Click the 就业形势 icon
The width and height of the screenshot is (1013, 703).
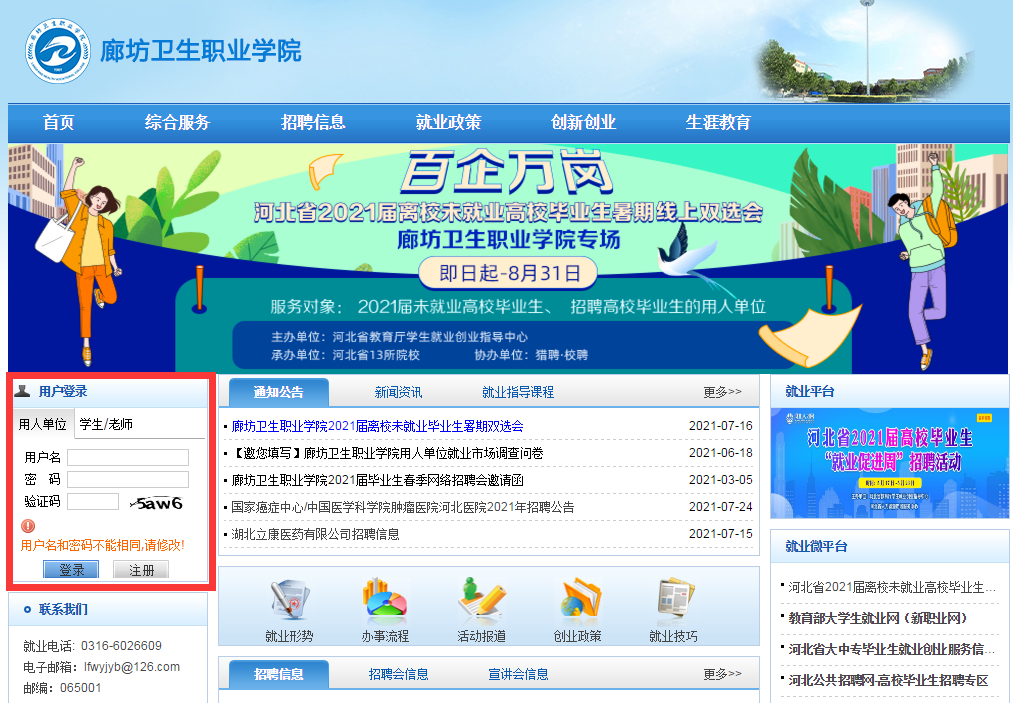(x=289, y=600)
